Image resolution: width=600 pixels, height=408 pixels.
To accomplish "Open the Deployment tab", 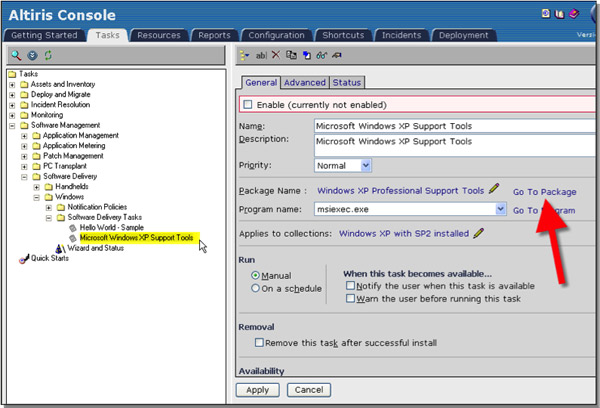I will pos(463,35).
